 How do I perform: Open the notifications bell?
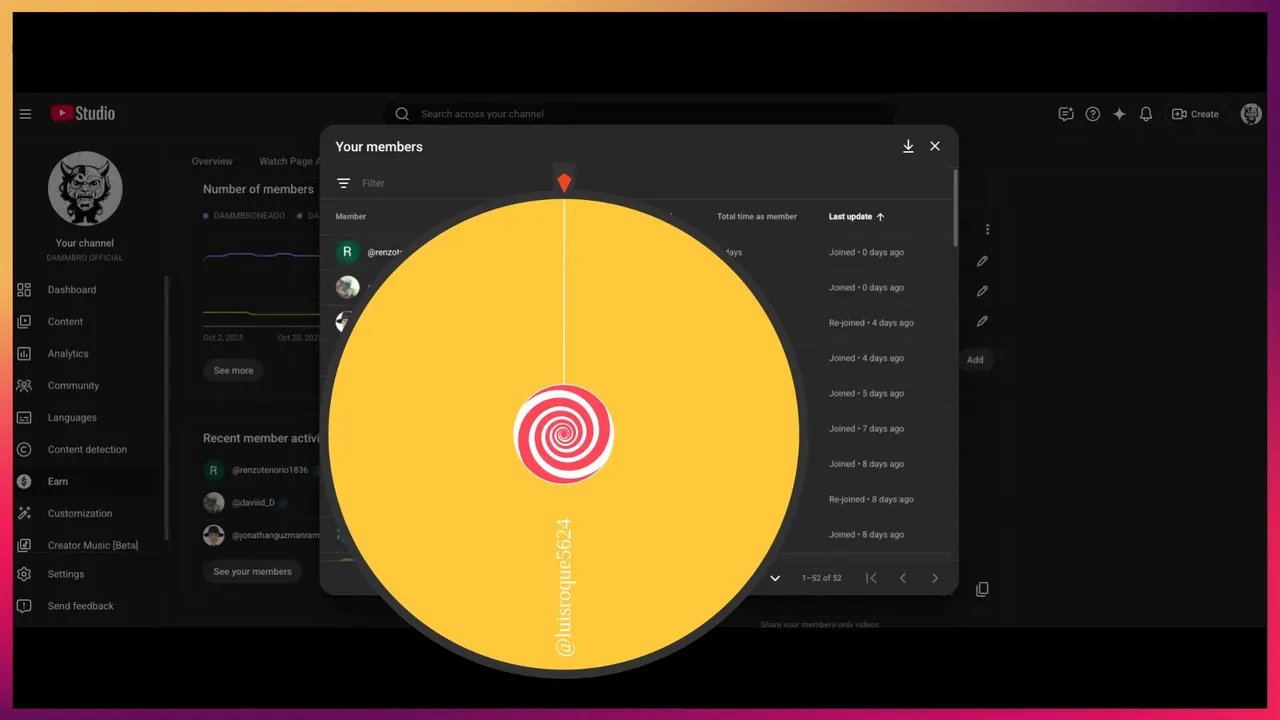point(1146,114)
